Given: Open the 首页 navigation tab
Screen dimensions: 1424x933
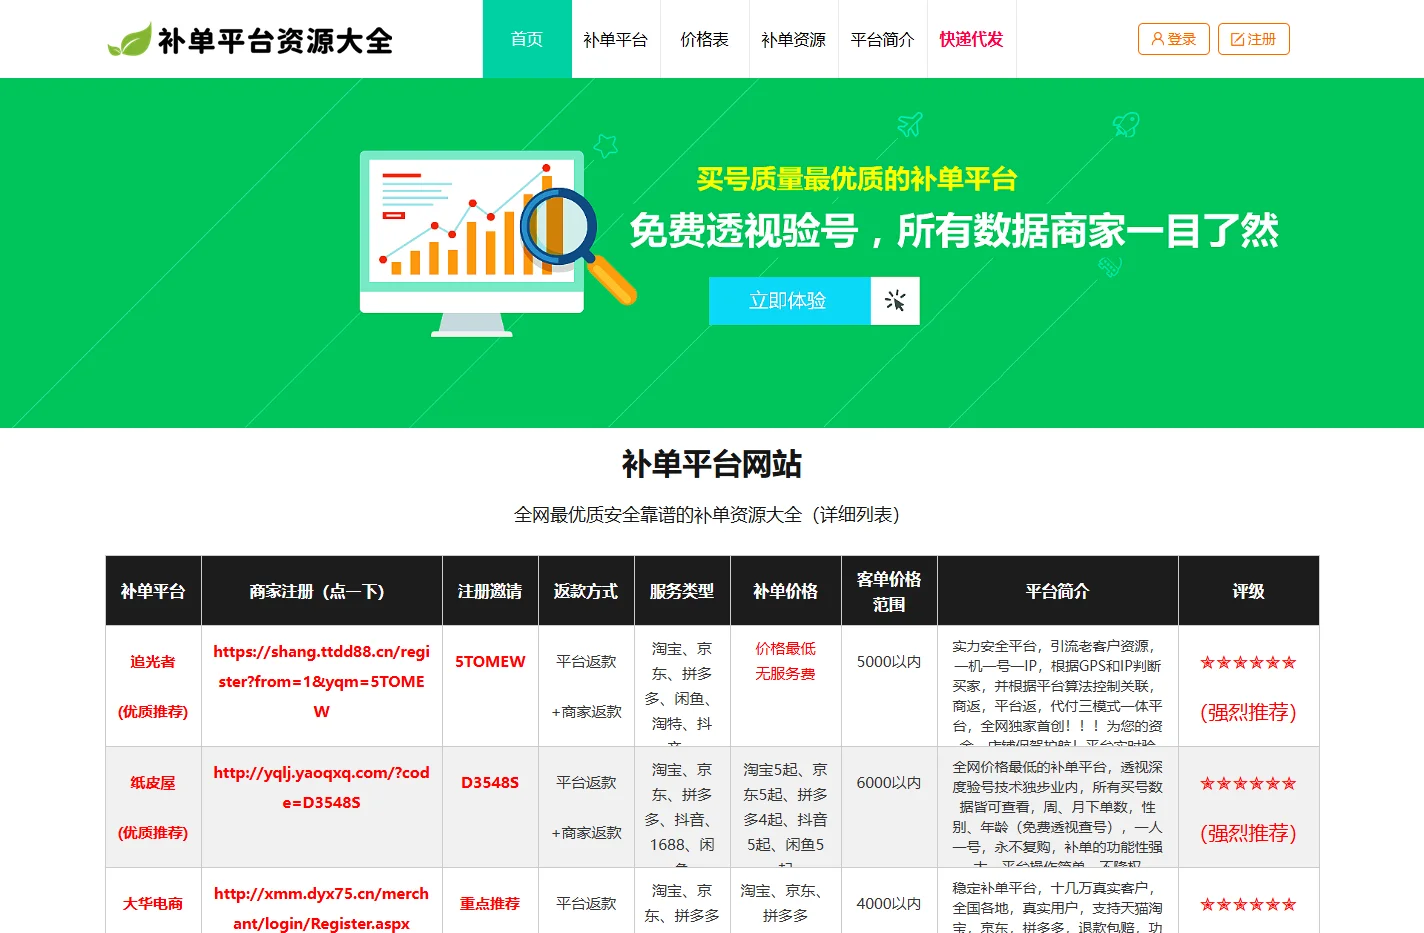Looking at the screenshot, I should tap(527, 39).
